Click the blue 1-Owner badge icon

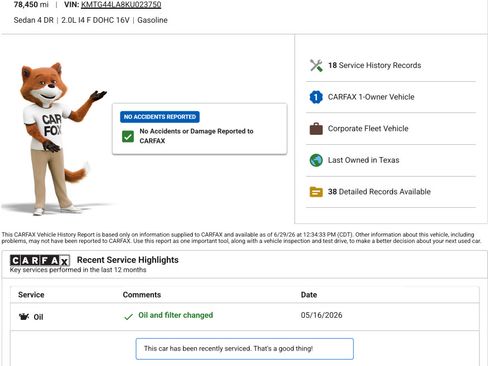[x=316, y=97]
